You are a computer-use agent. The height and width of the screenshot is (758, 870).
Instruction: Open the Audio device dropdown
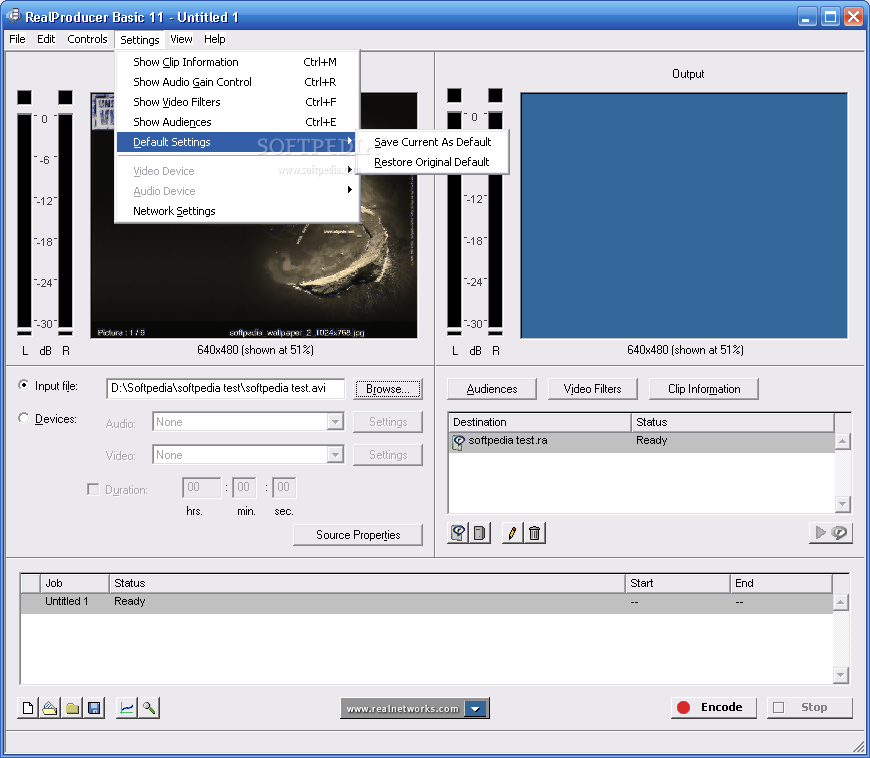click(x=335, y=422)
